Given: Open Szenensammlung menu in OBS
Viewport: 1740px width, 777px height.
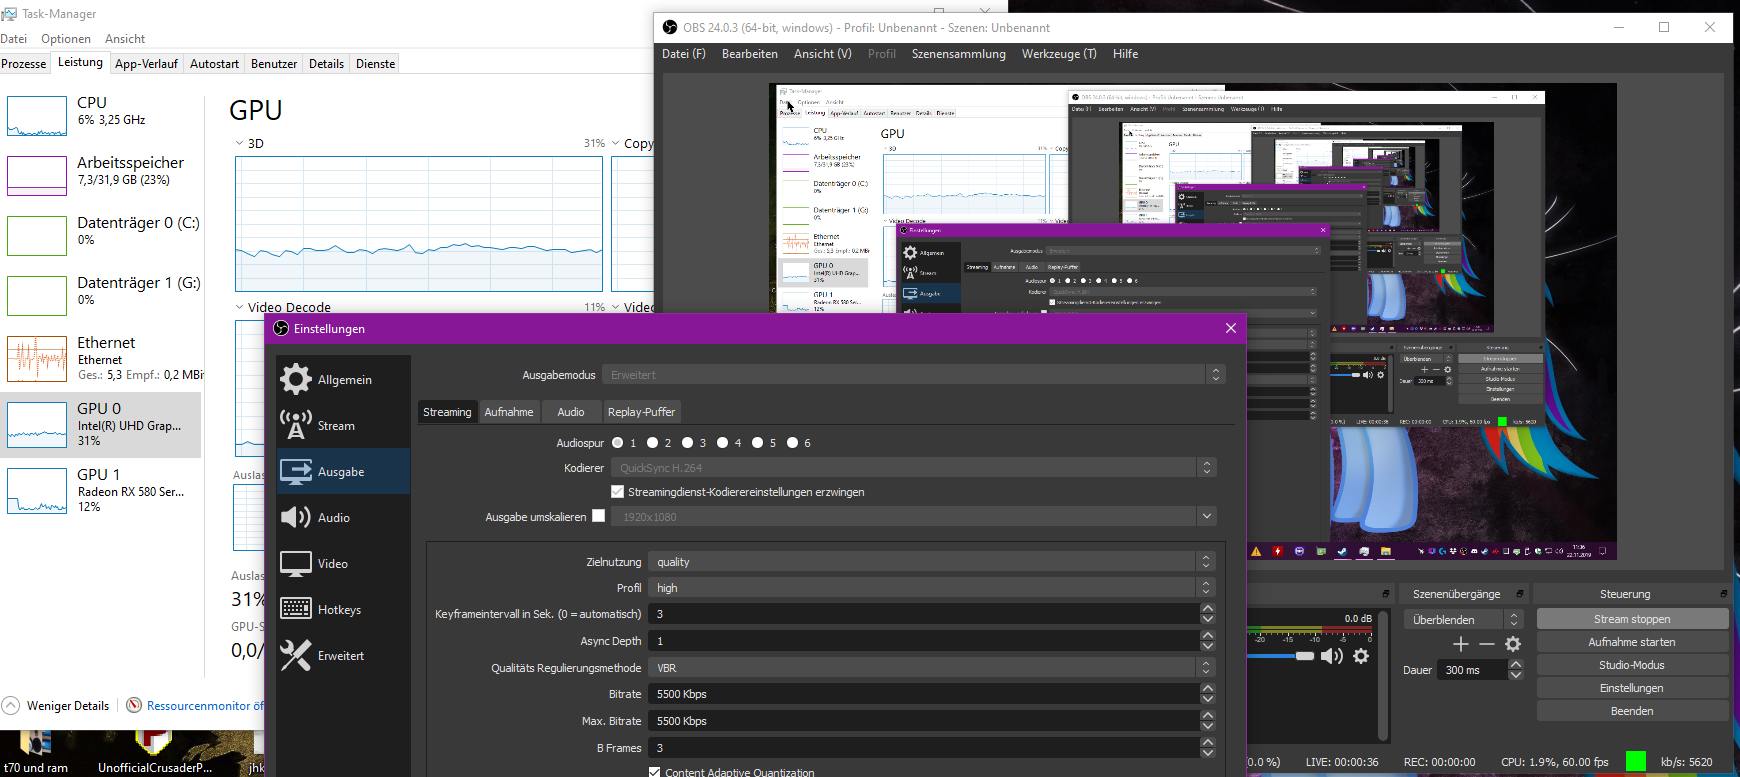Looking at the screenshot, I should click(x=959, y=54).
